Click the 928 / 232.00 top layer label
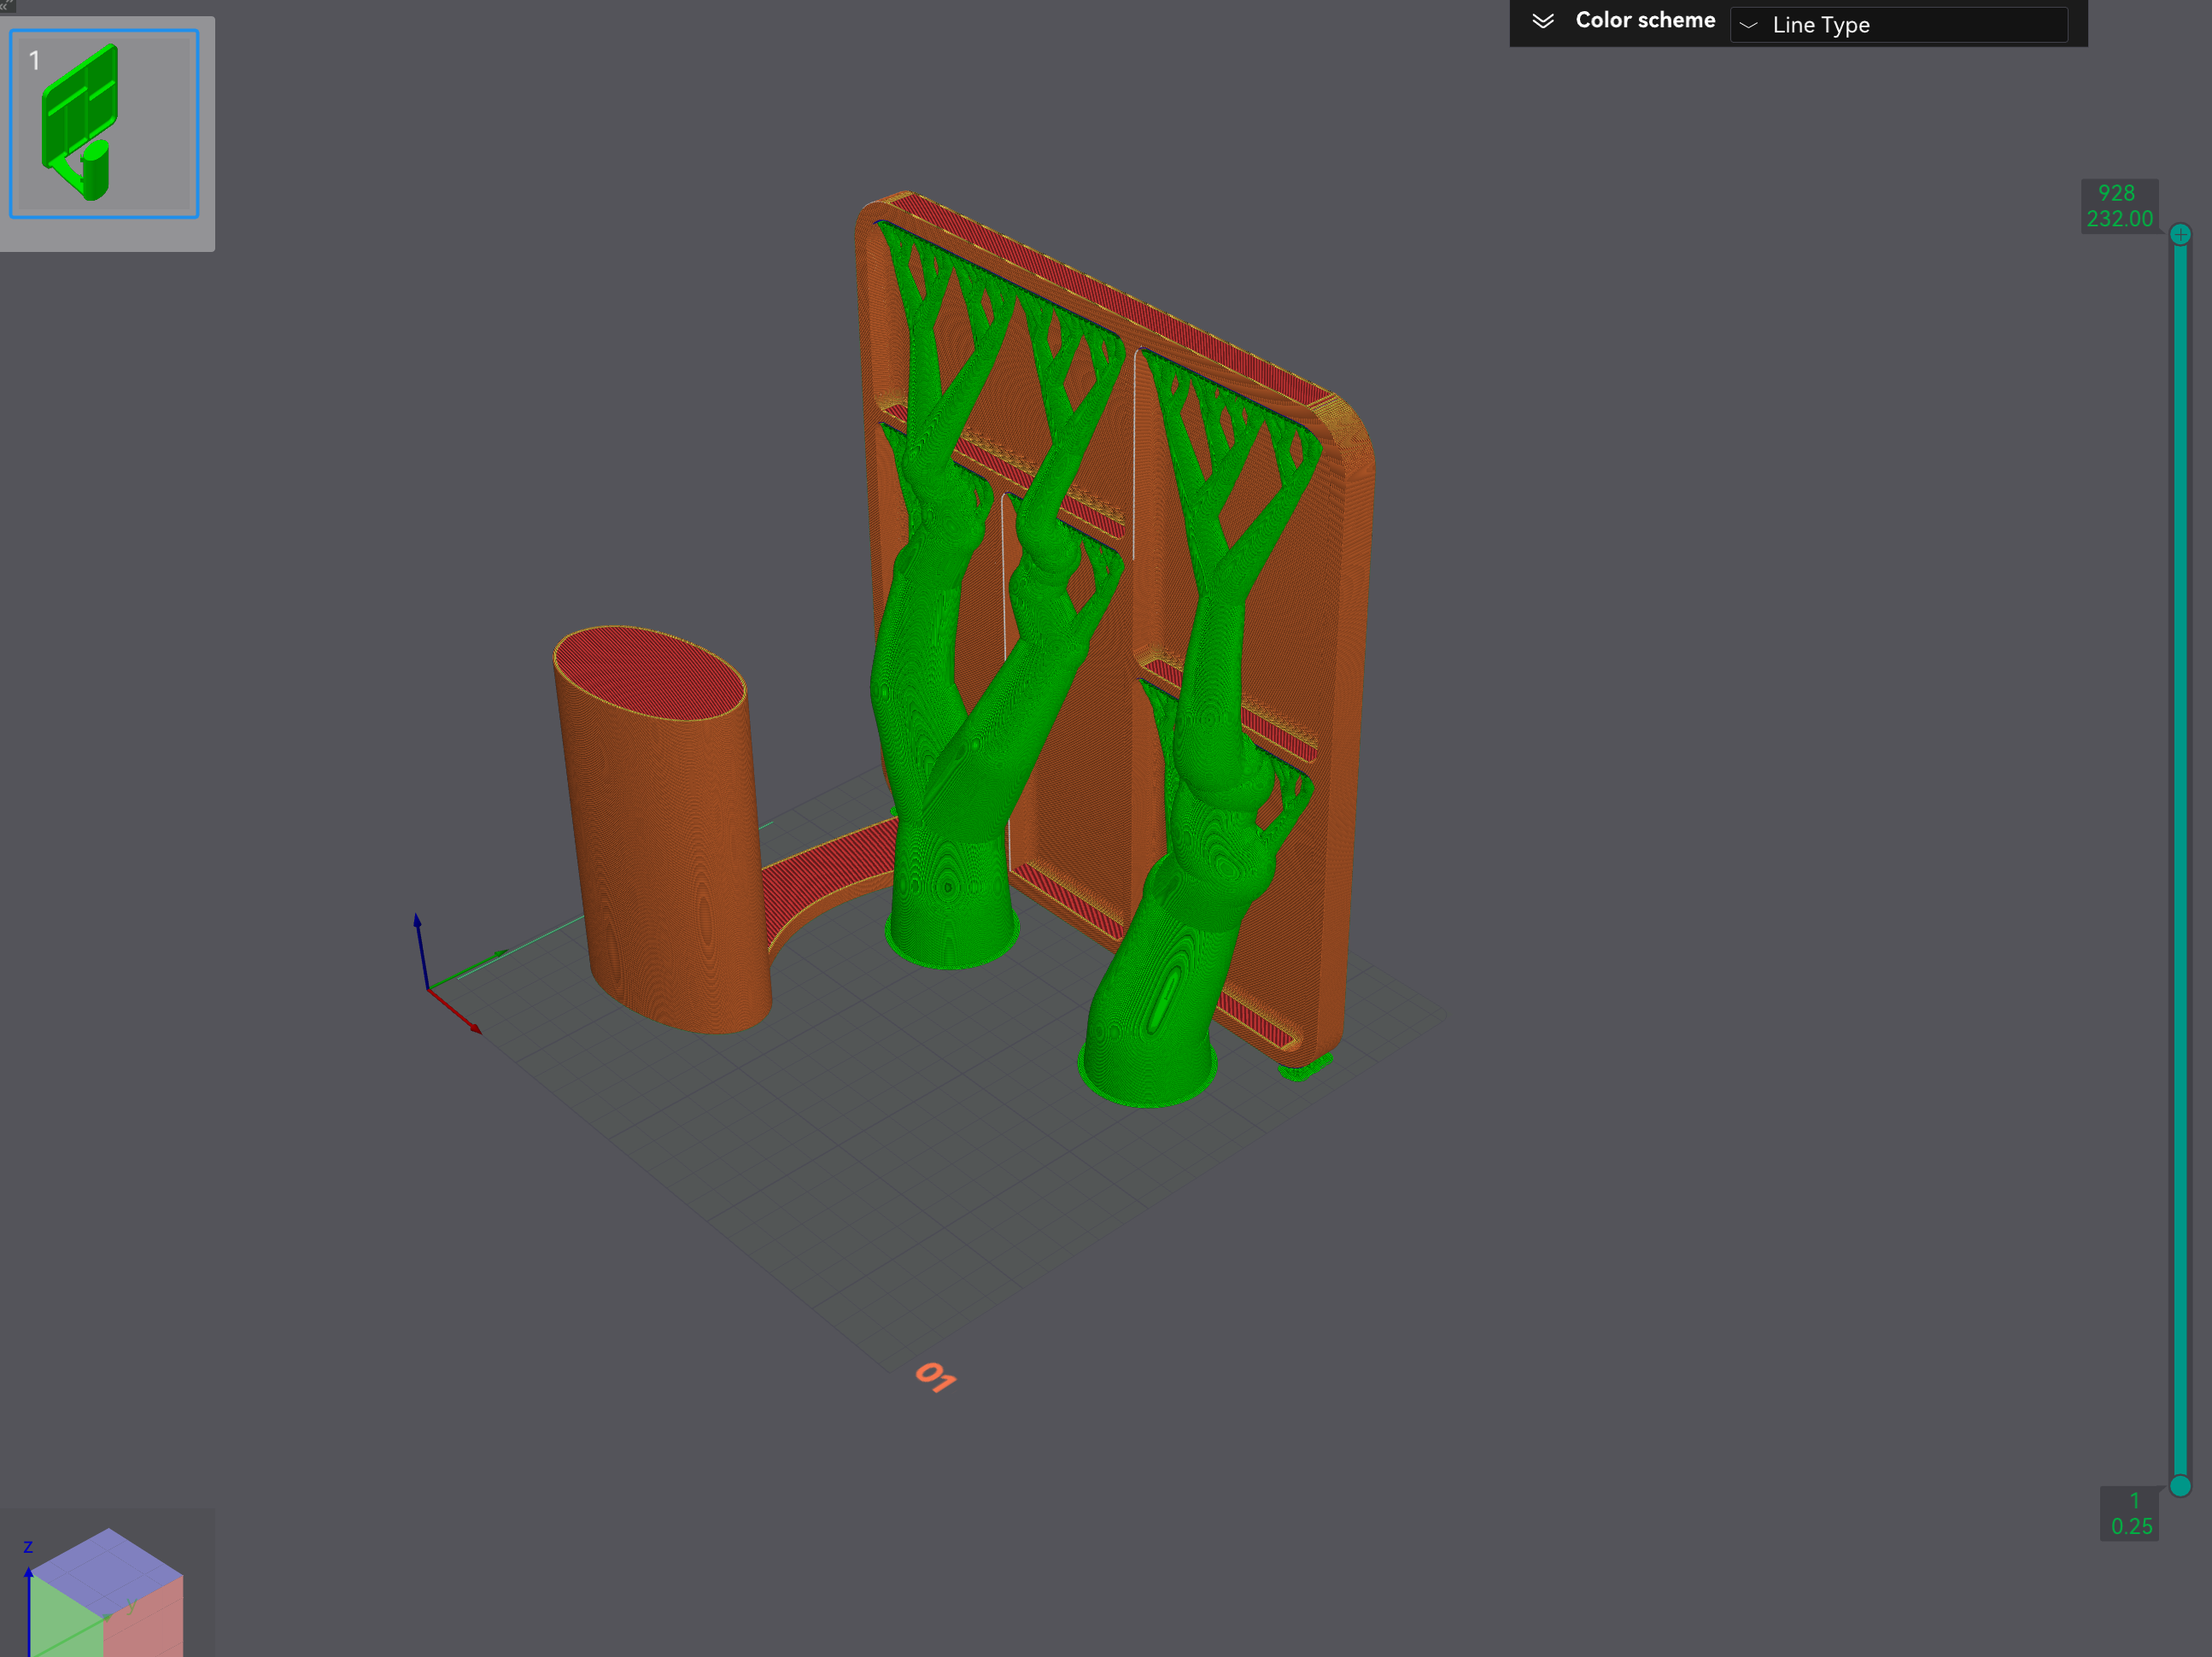2212x1657 pixels. click(2119, 206)
